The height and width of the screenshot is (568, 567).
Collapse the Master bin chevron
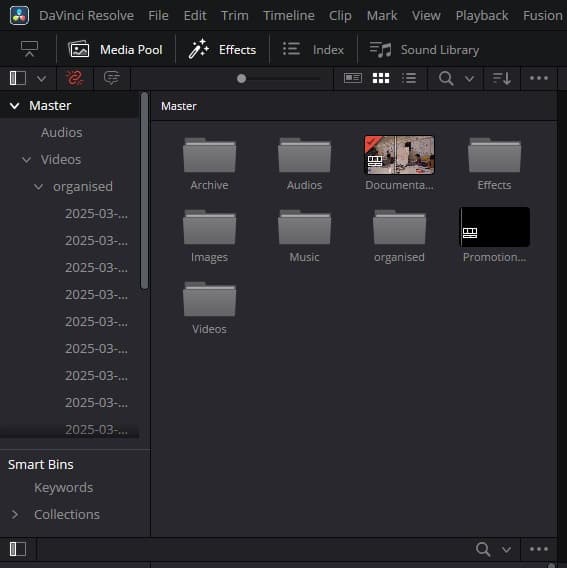(x=14, y=106)
